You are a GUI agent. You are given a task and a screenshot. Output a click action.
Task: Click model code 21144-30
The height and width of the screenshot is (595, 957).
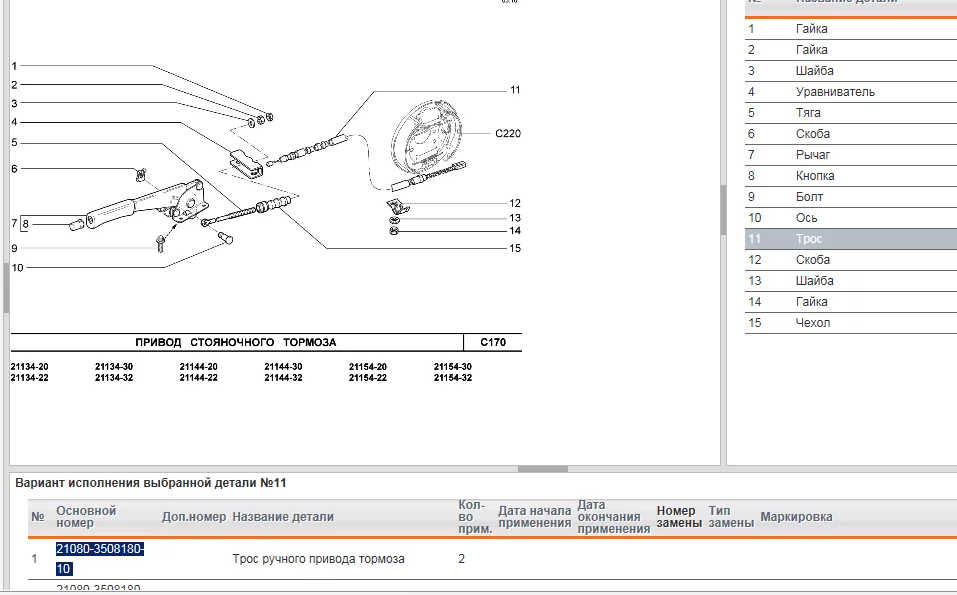[283, 367]
